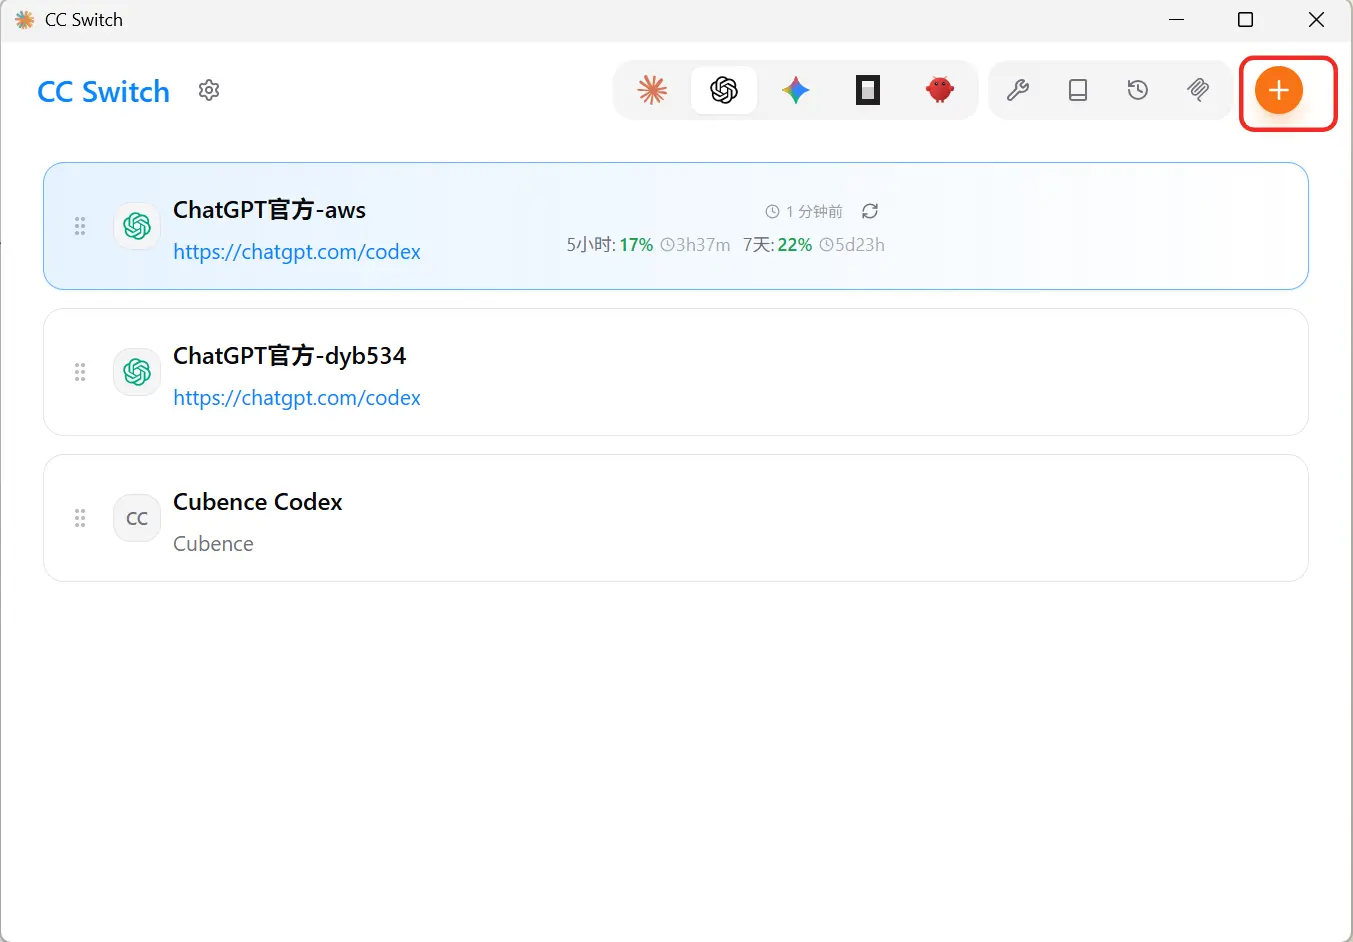Open settings via the gear icon
This screenshot has width=1353, height=942.
209,90
